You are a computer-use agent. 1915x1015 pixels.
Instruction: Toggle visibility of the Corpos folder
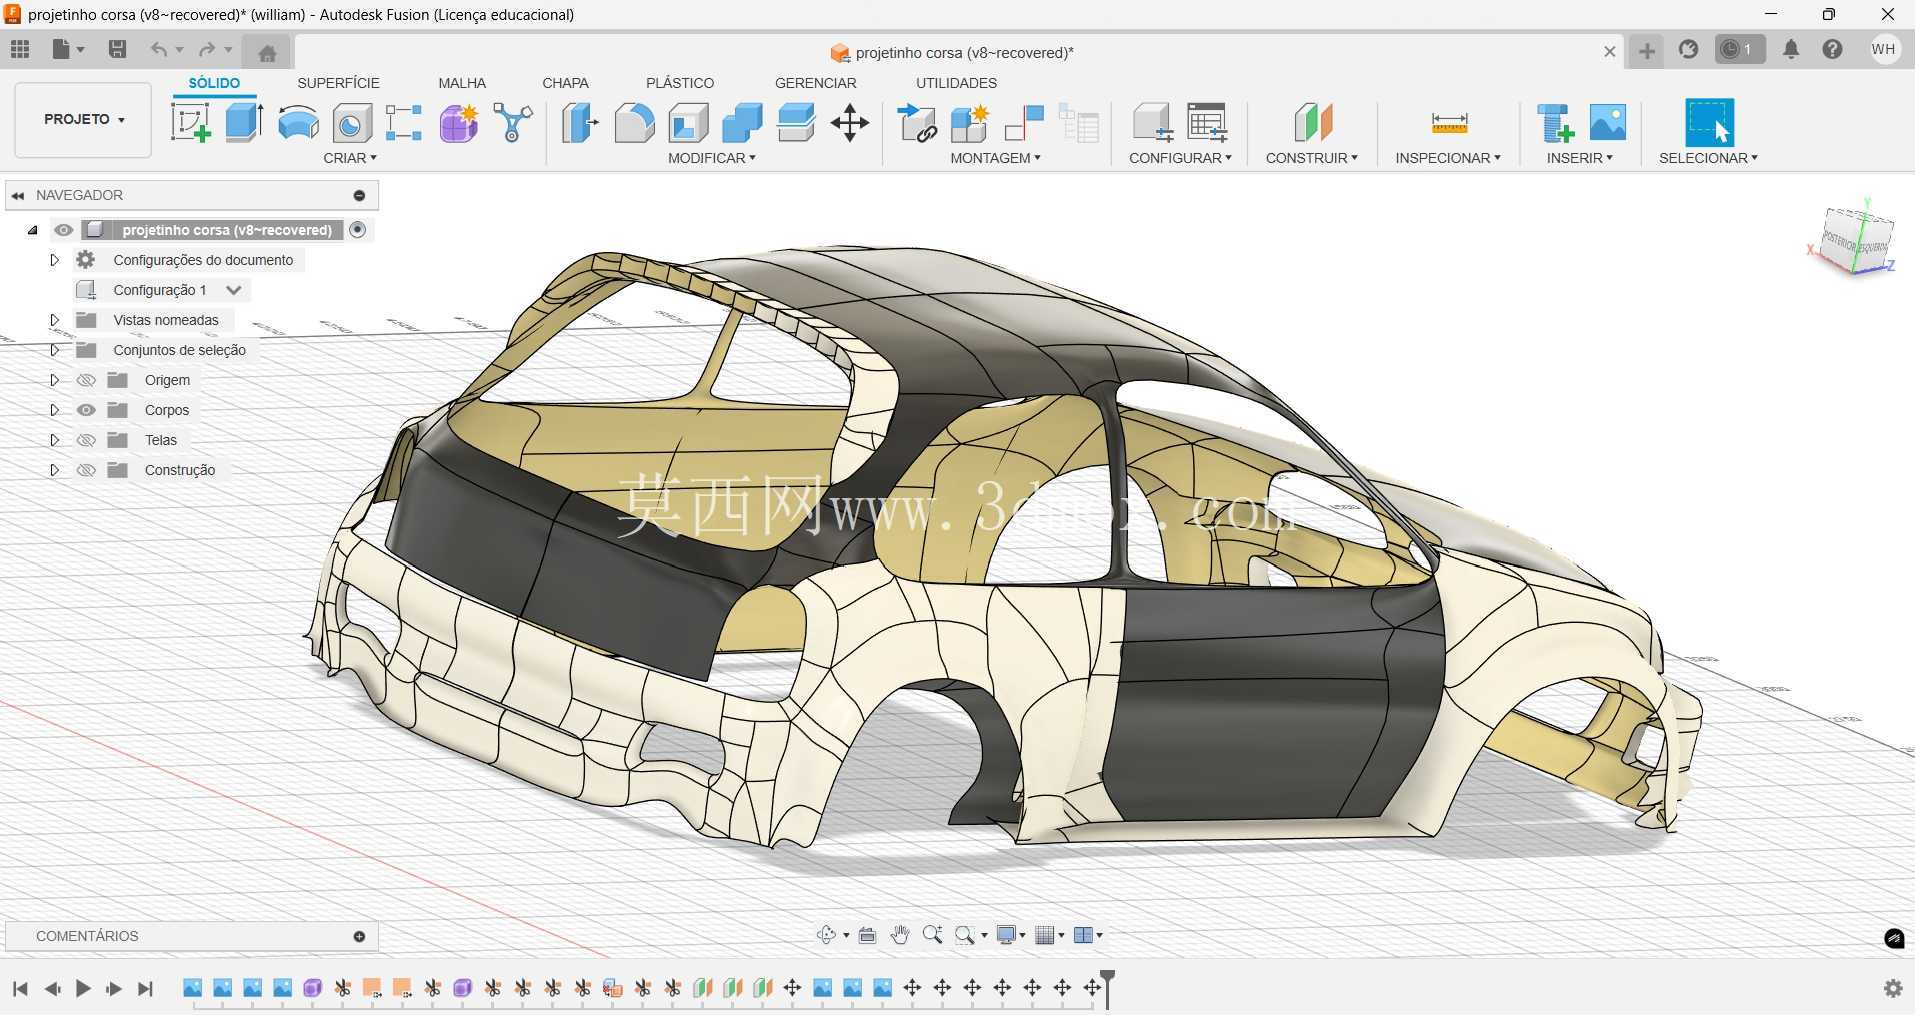[86, 410]
